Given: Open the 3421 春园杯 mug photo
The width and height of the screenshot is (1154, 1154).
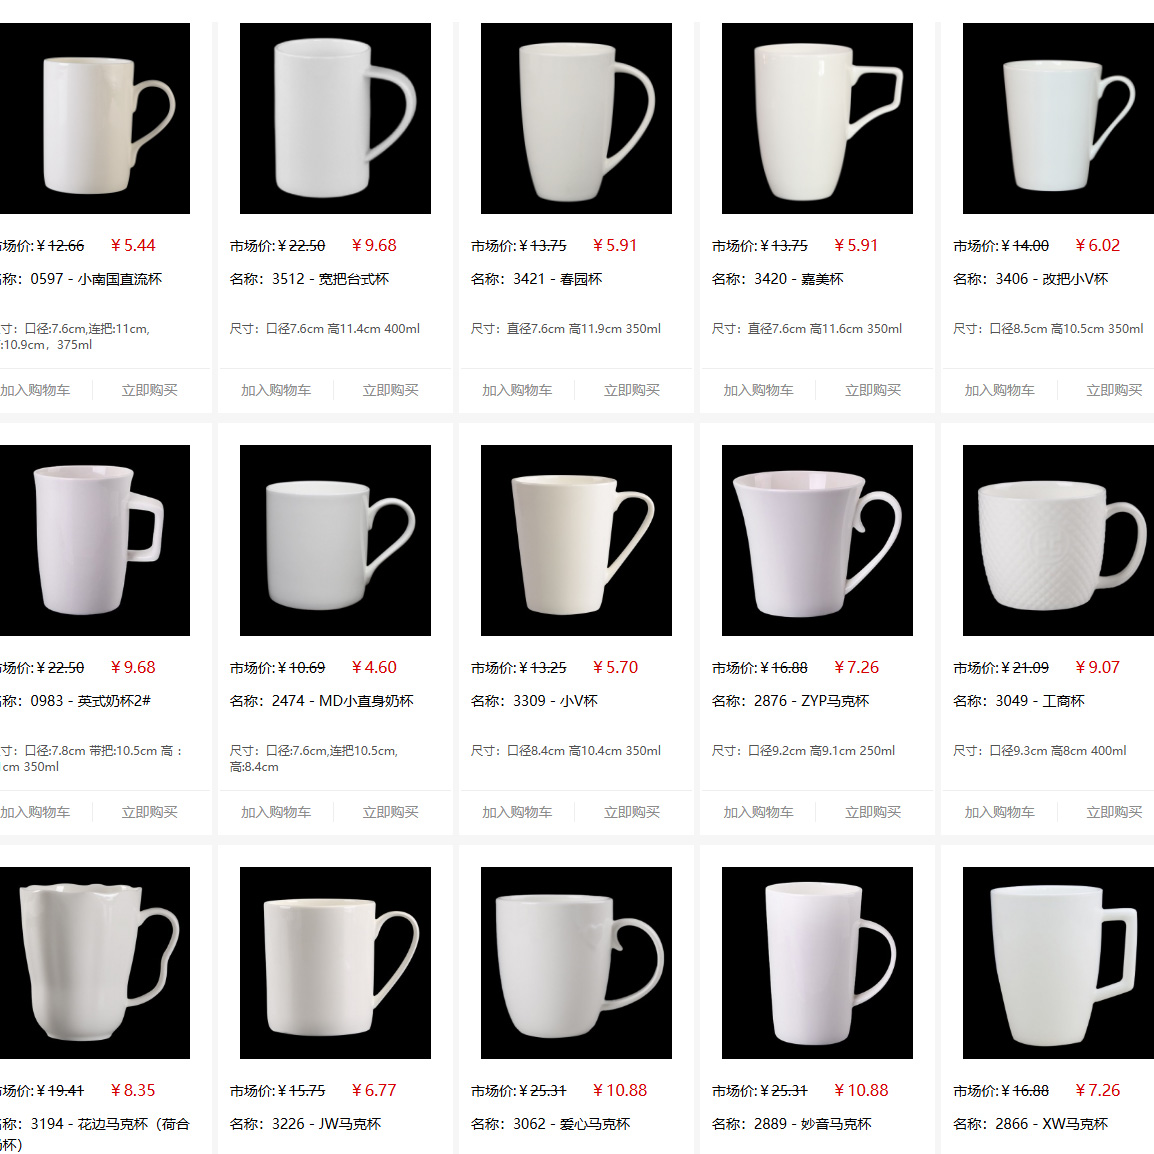Looking at the screenshot, I should point(576,118).
